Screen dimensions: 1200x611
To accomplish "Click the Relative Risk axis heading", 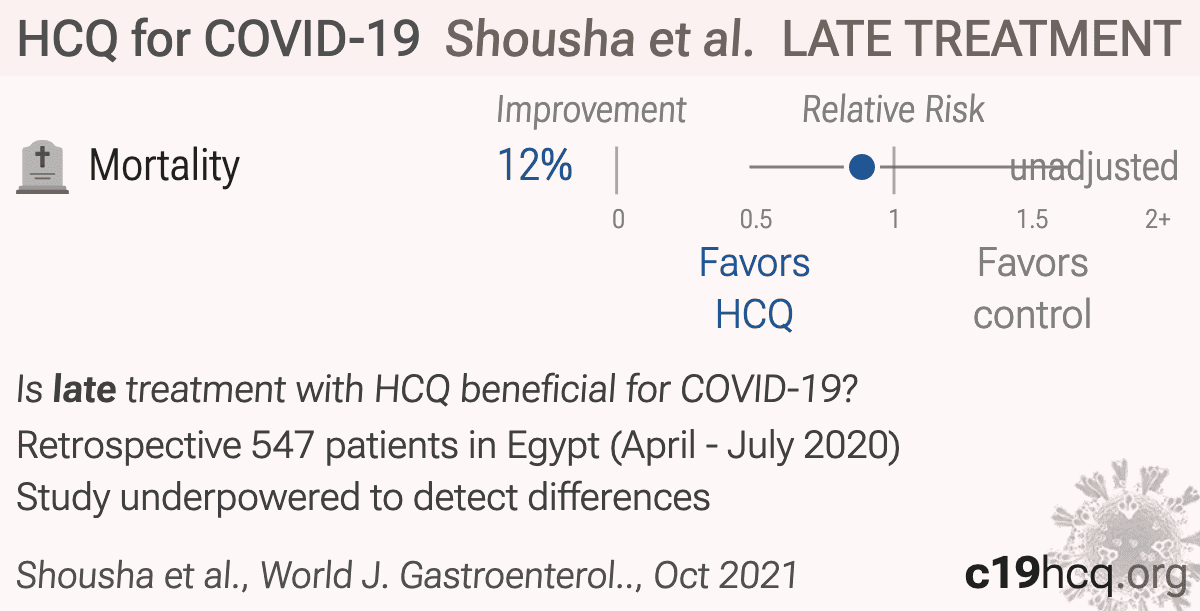I will (893, 110).
